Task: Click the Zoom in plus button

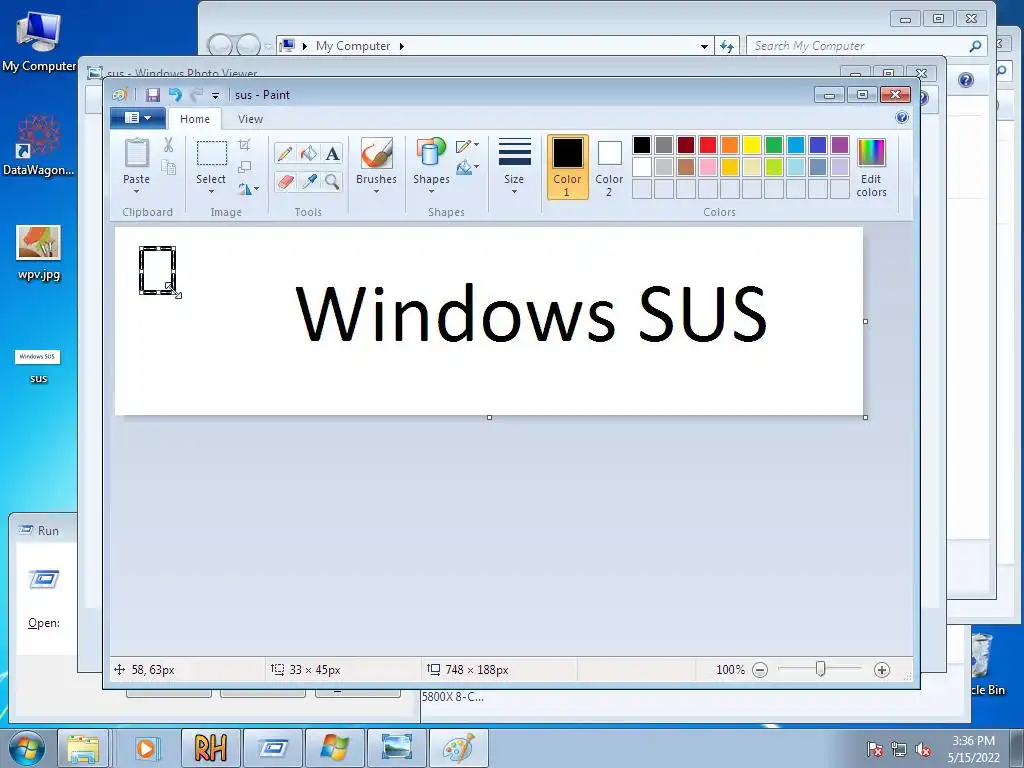Action: (882, 670)
